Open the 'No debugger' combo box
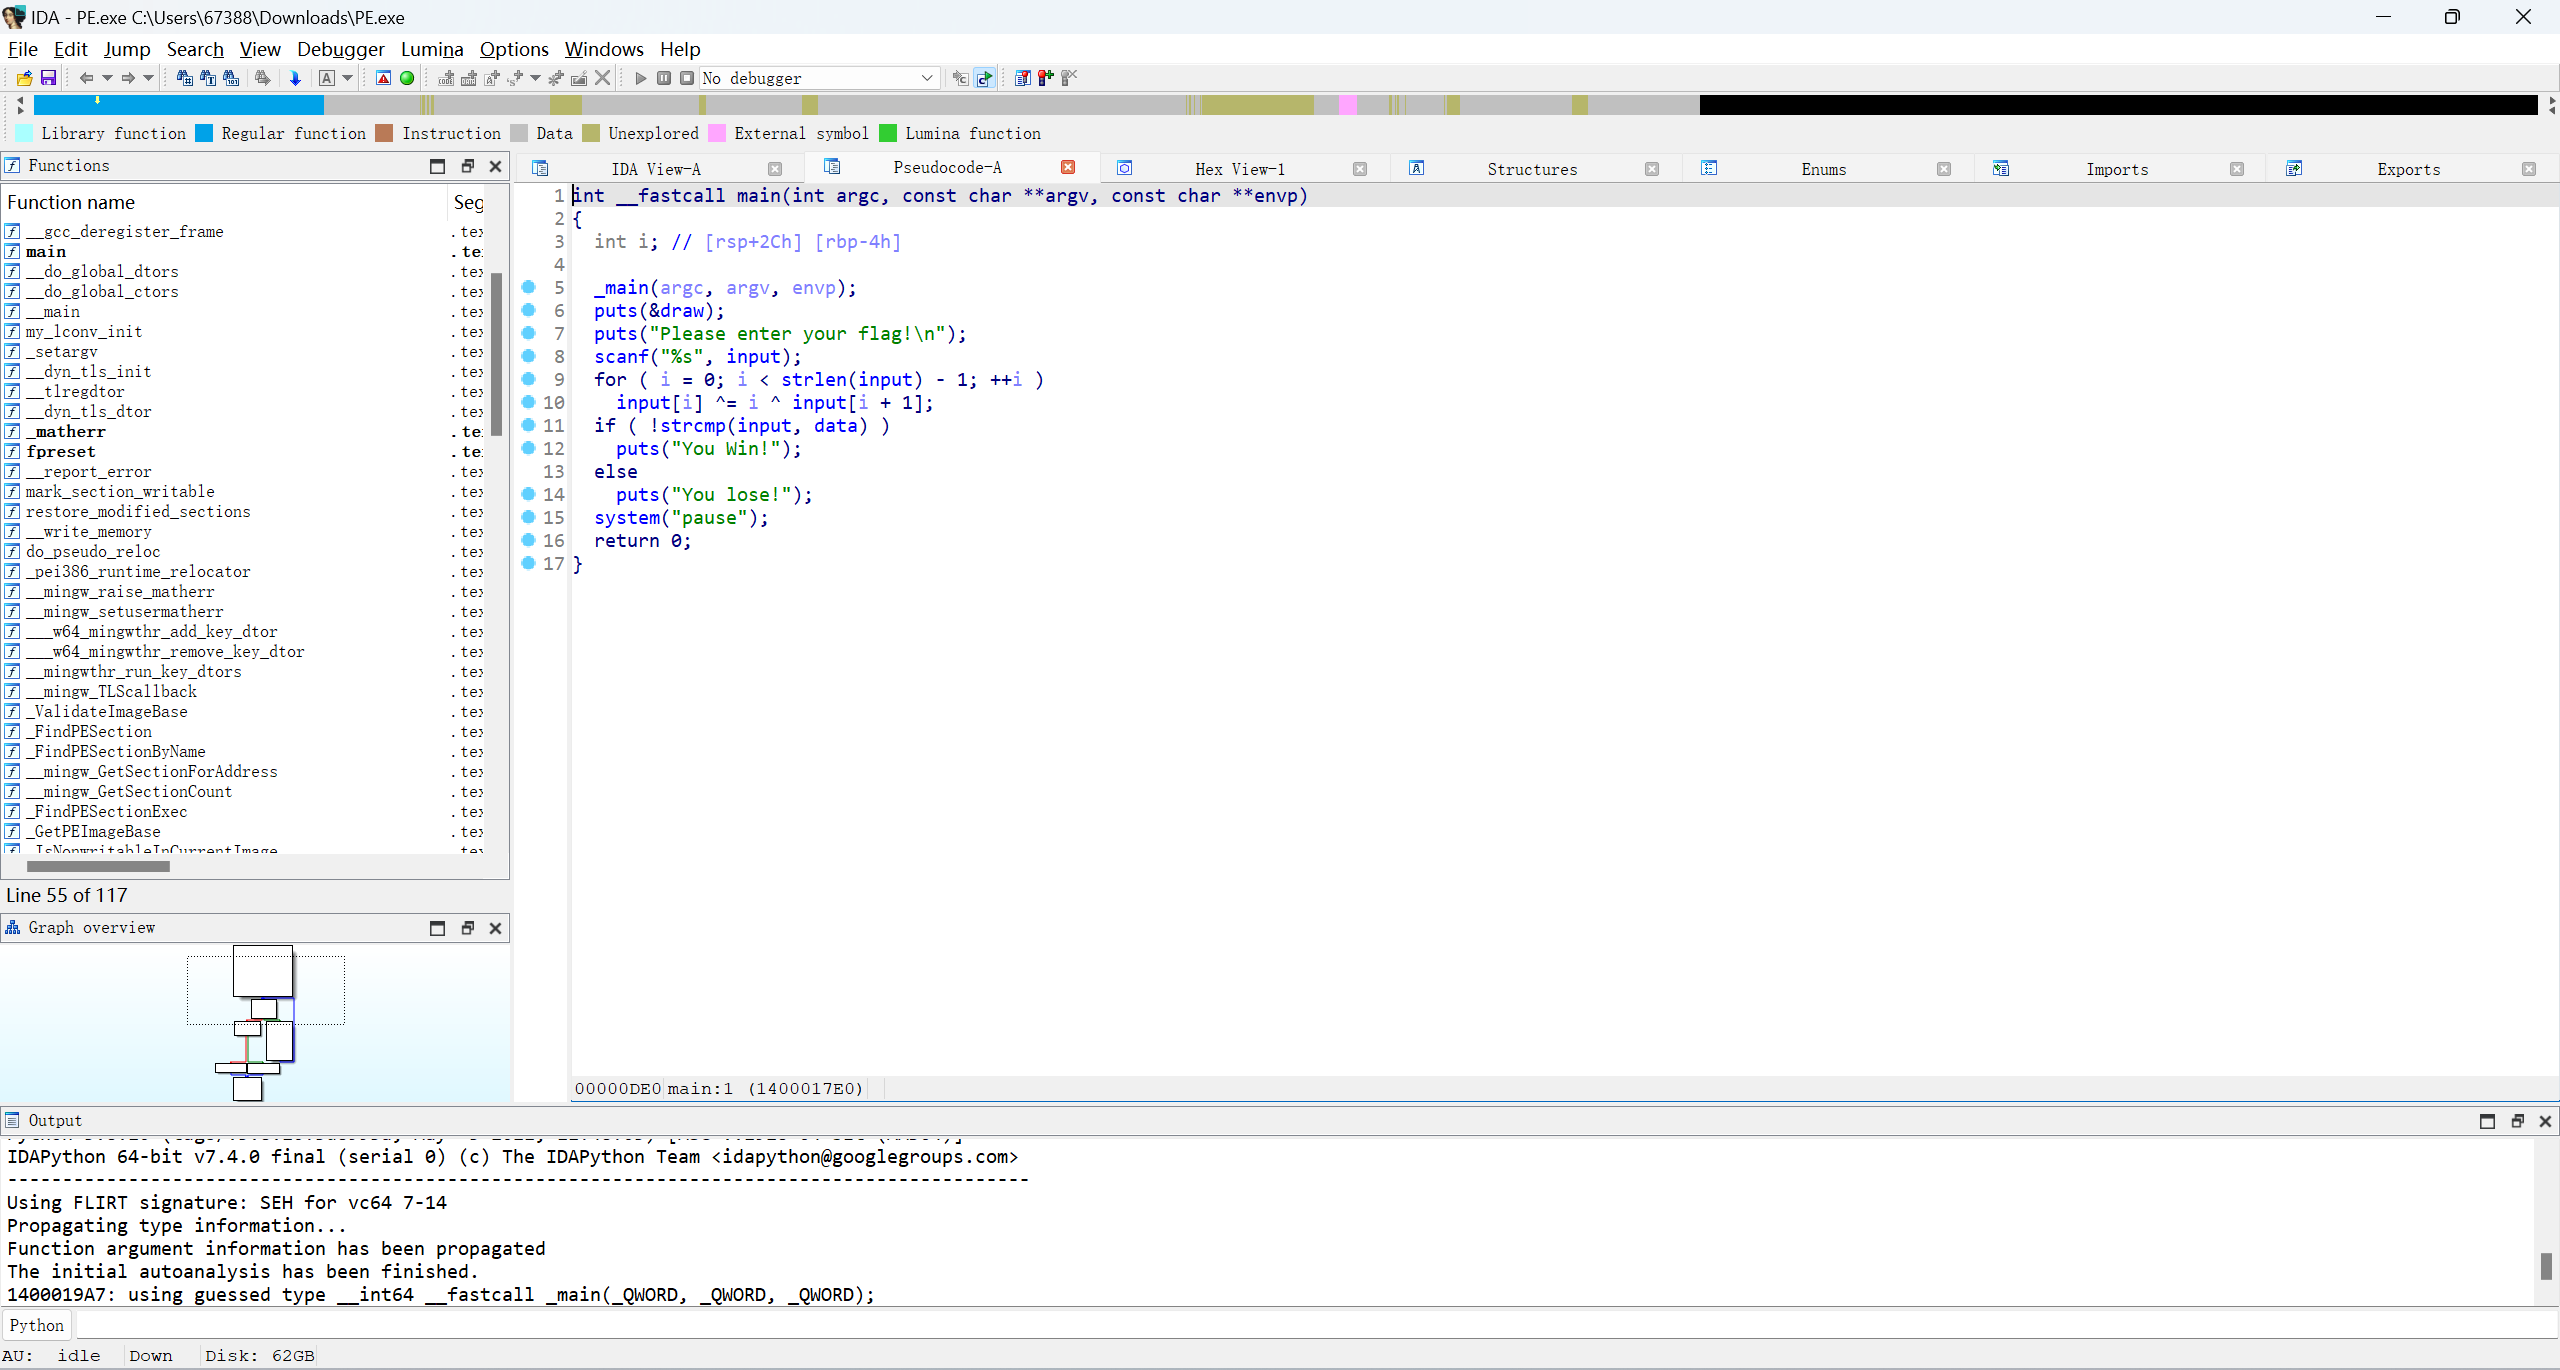 (x=819, y=78)
